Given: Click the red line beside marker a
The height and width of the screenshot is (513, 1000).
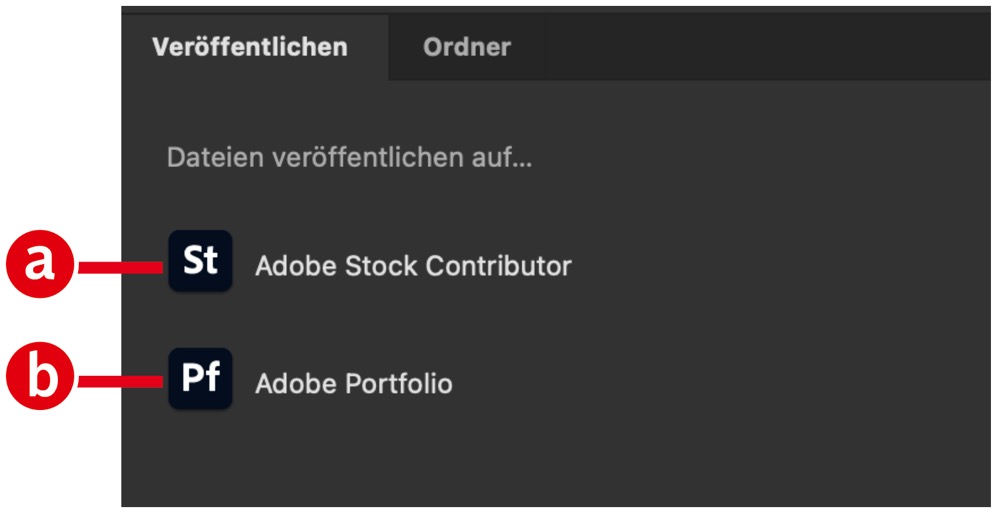Looking at the screenshot, I should pos(120,266).
